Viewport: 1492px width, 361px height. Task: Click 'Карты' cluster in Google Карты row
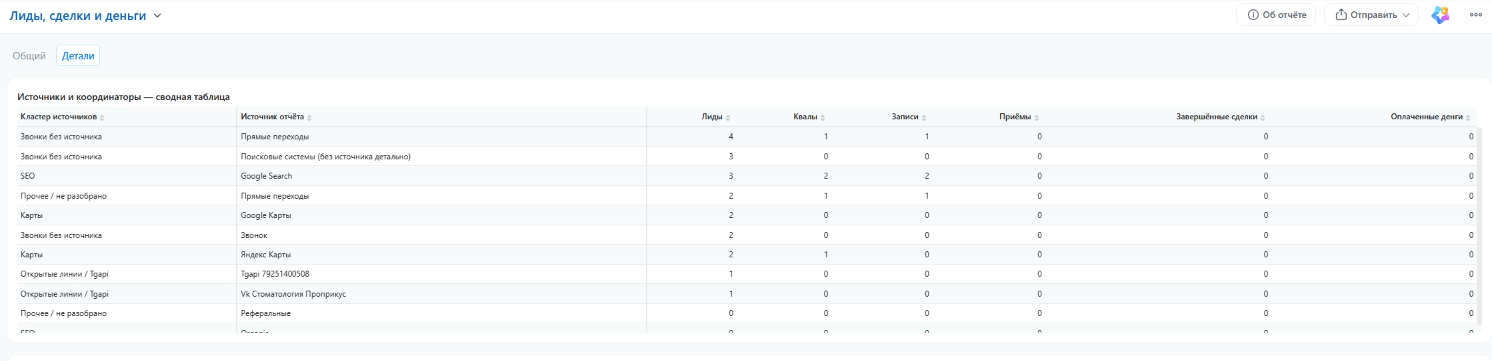pyautogui.click(x=32, y=215)
